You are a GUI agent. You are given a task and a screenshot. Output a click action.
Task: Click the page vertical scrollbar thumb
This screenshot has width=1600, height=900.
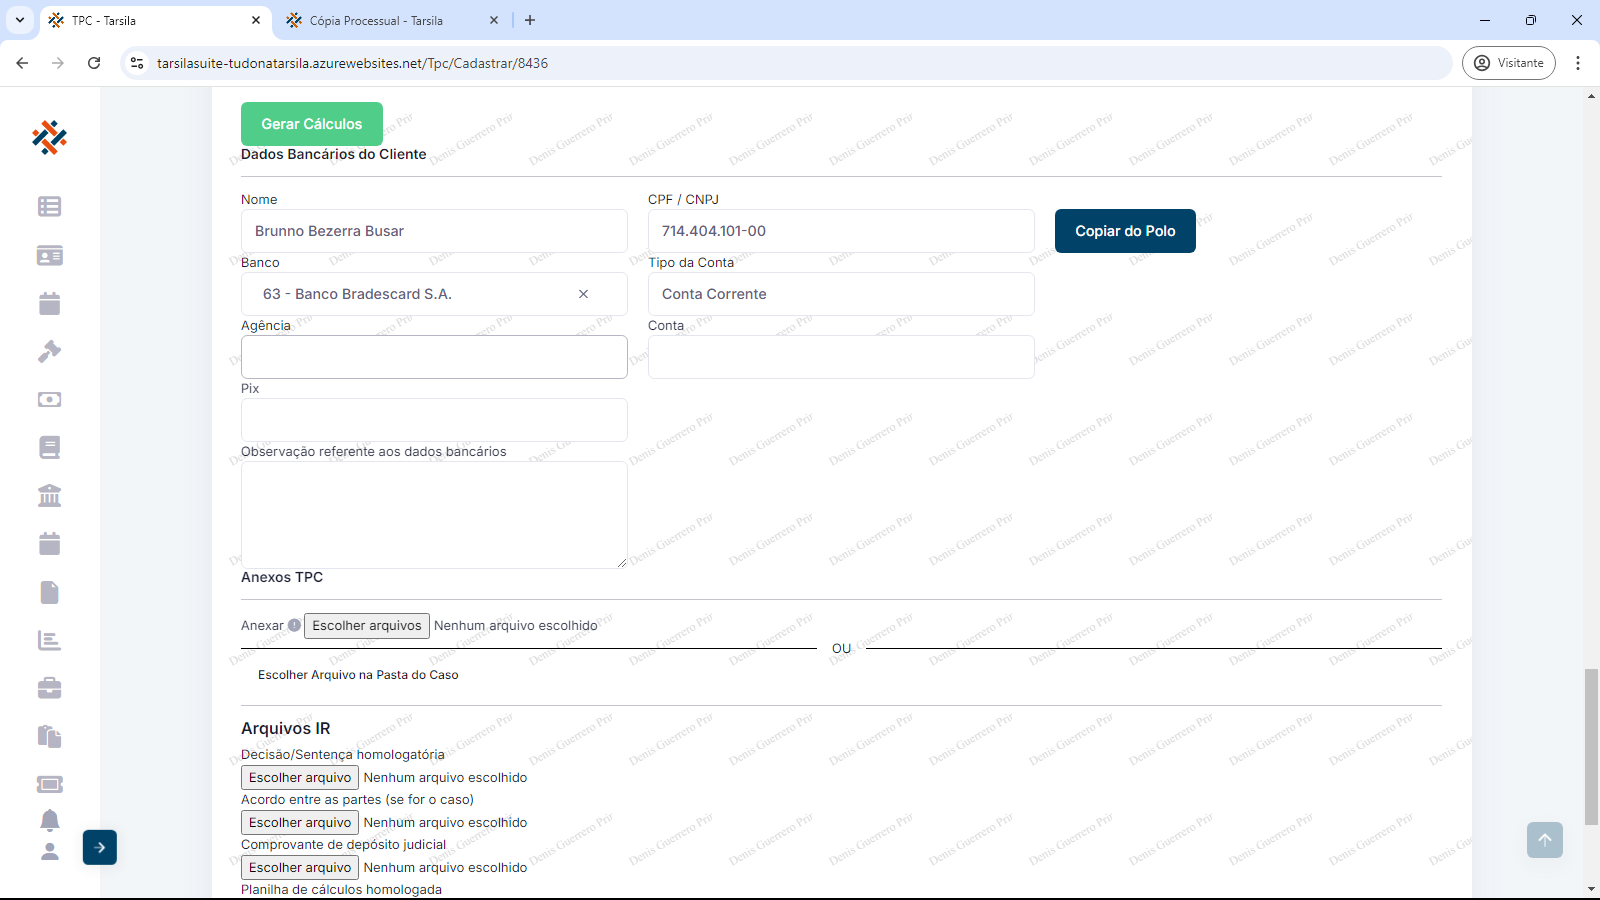click(1591, 746)
